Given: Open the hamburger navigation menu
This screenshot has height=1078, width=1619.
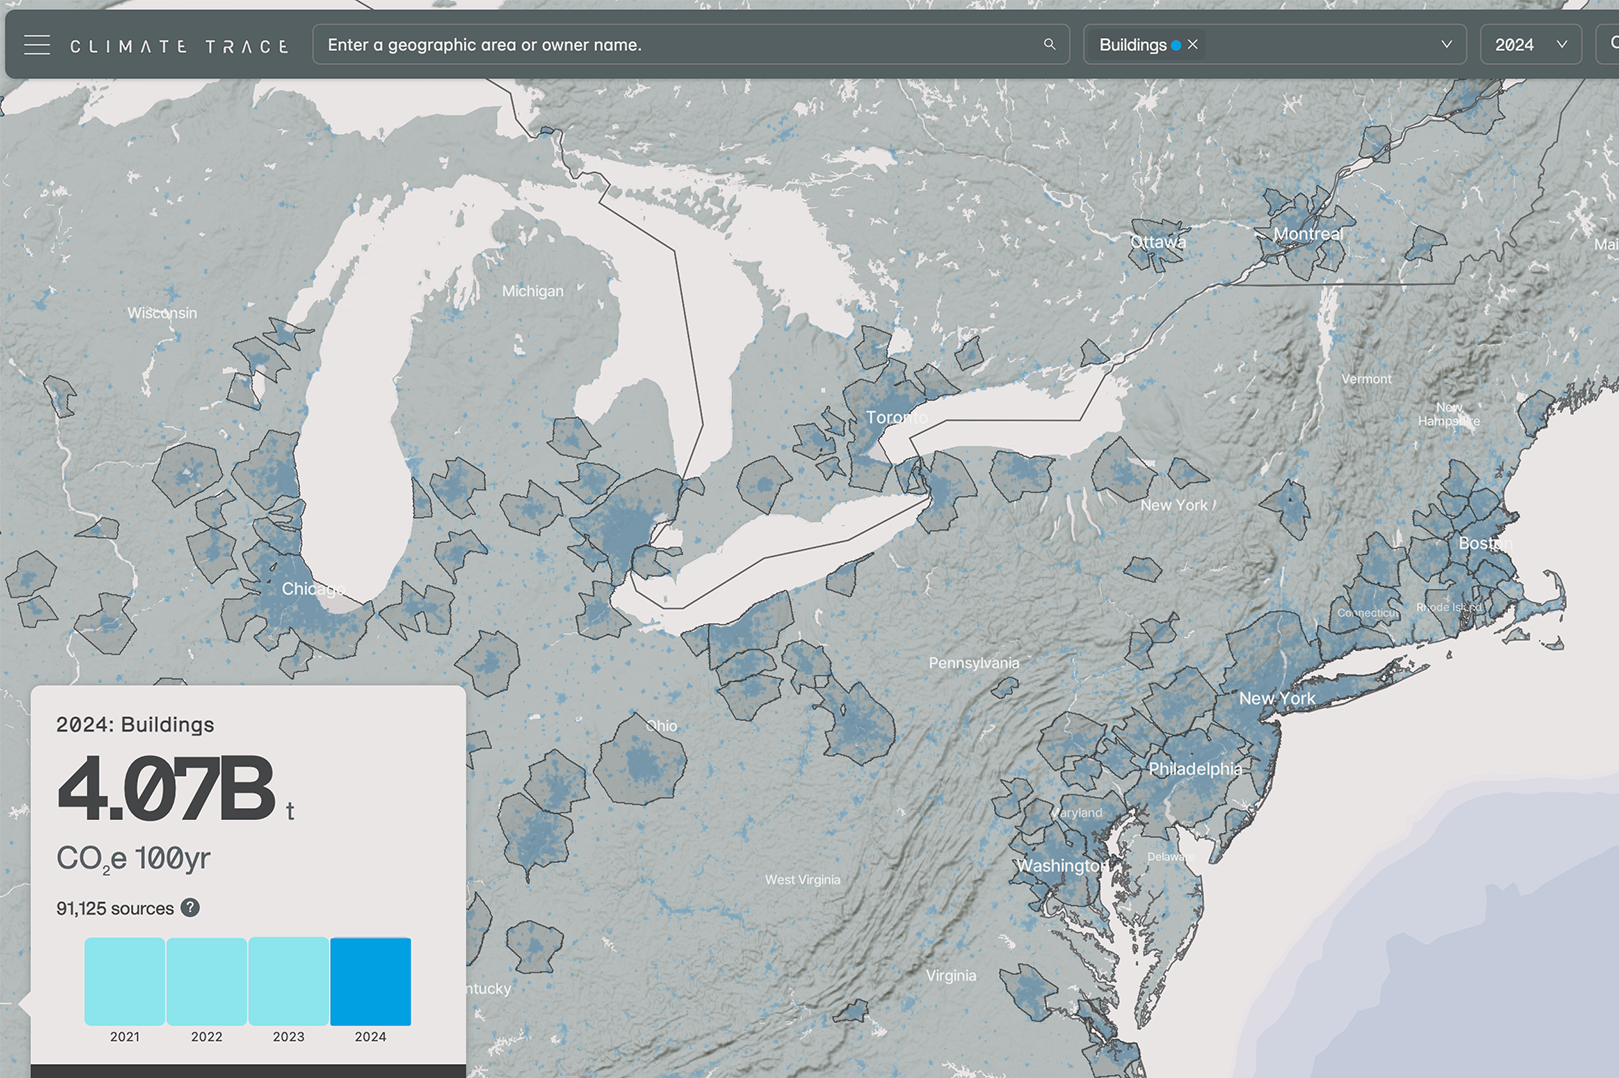Looking at the screenshot, I should point(37,44).
